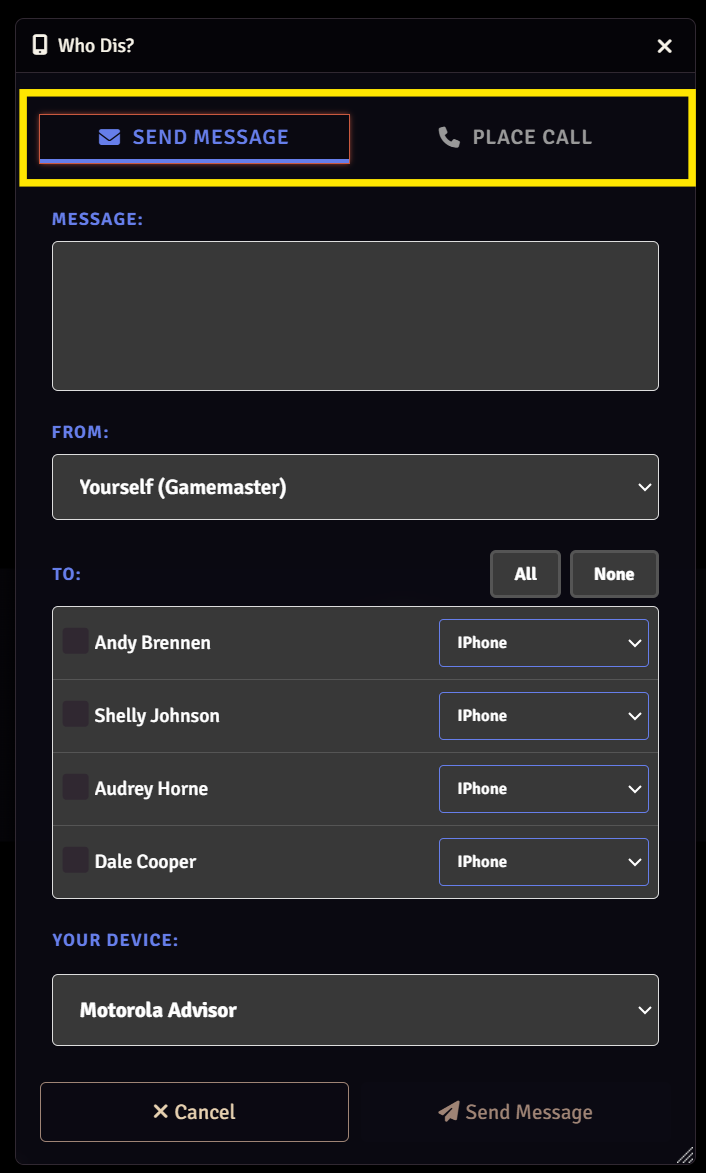Click inside the Message text area
The height and width of the screenshot is (1173, 706).
click(355, 316)
